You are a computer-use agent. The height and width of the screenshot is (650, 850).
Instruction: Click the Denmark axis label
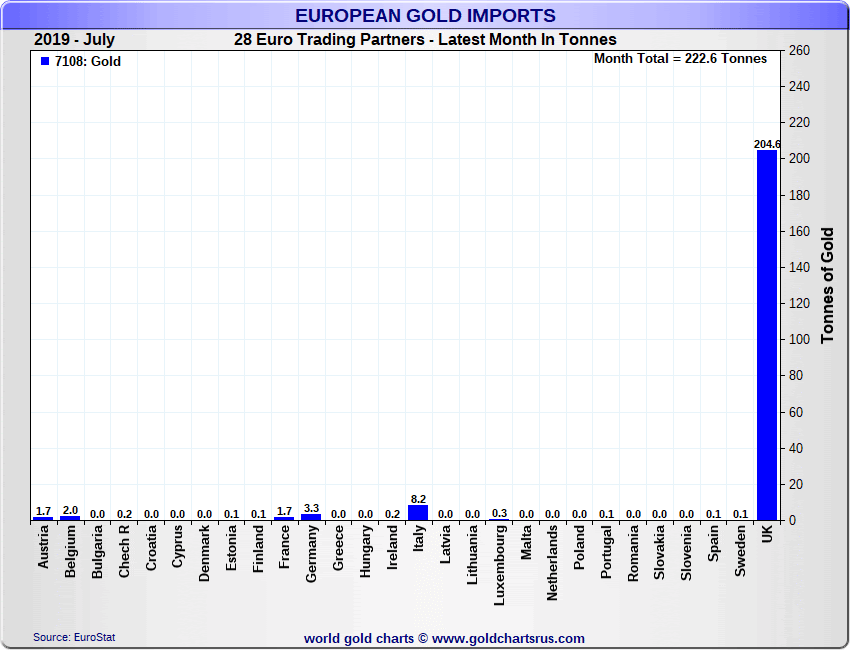click(x=204, y=554)
